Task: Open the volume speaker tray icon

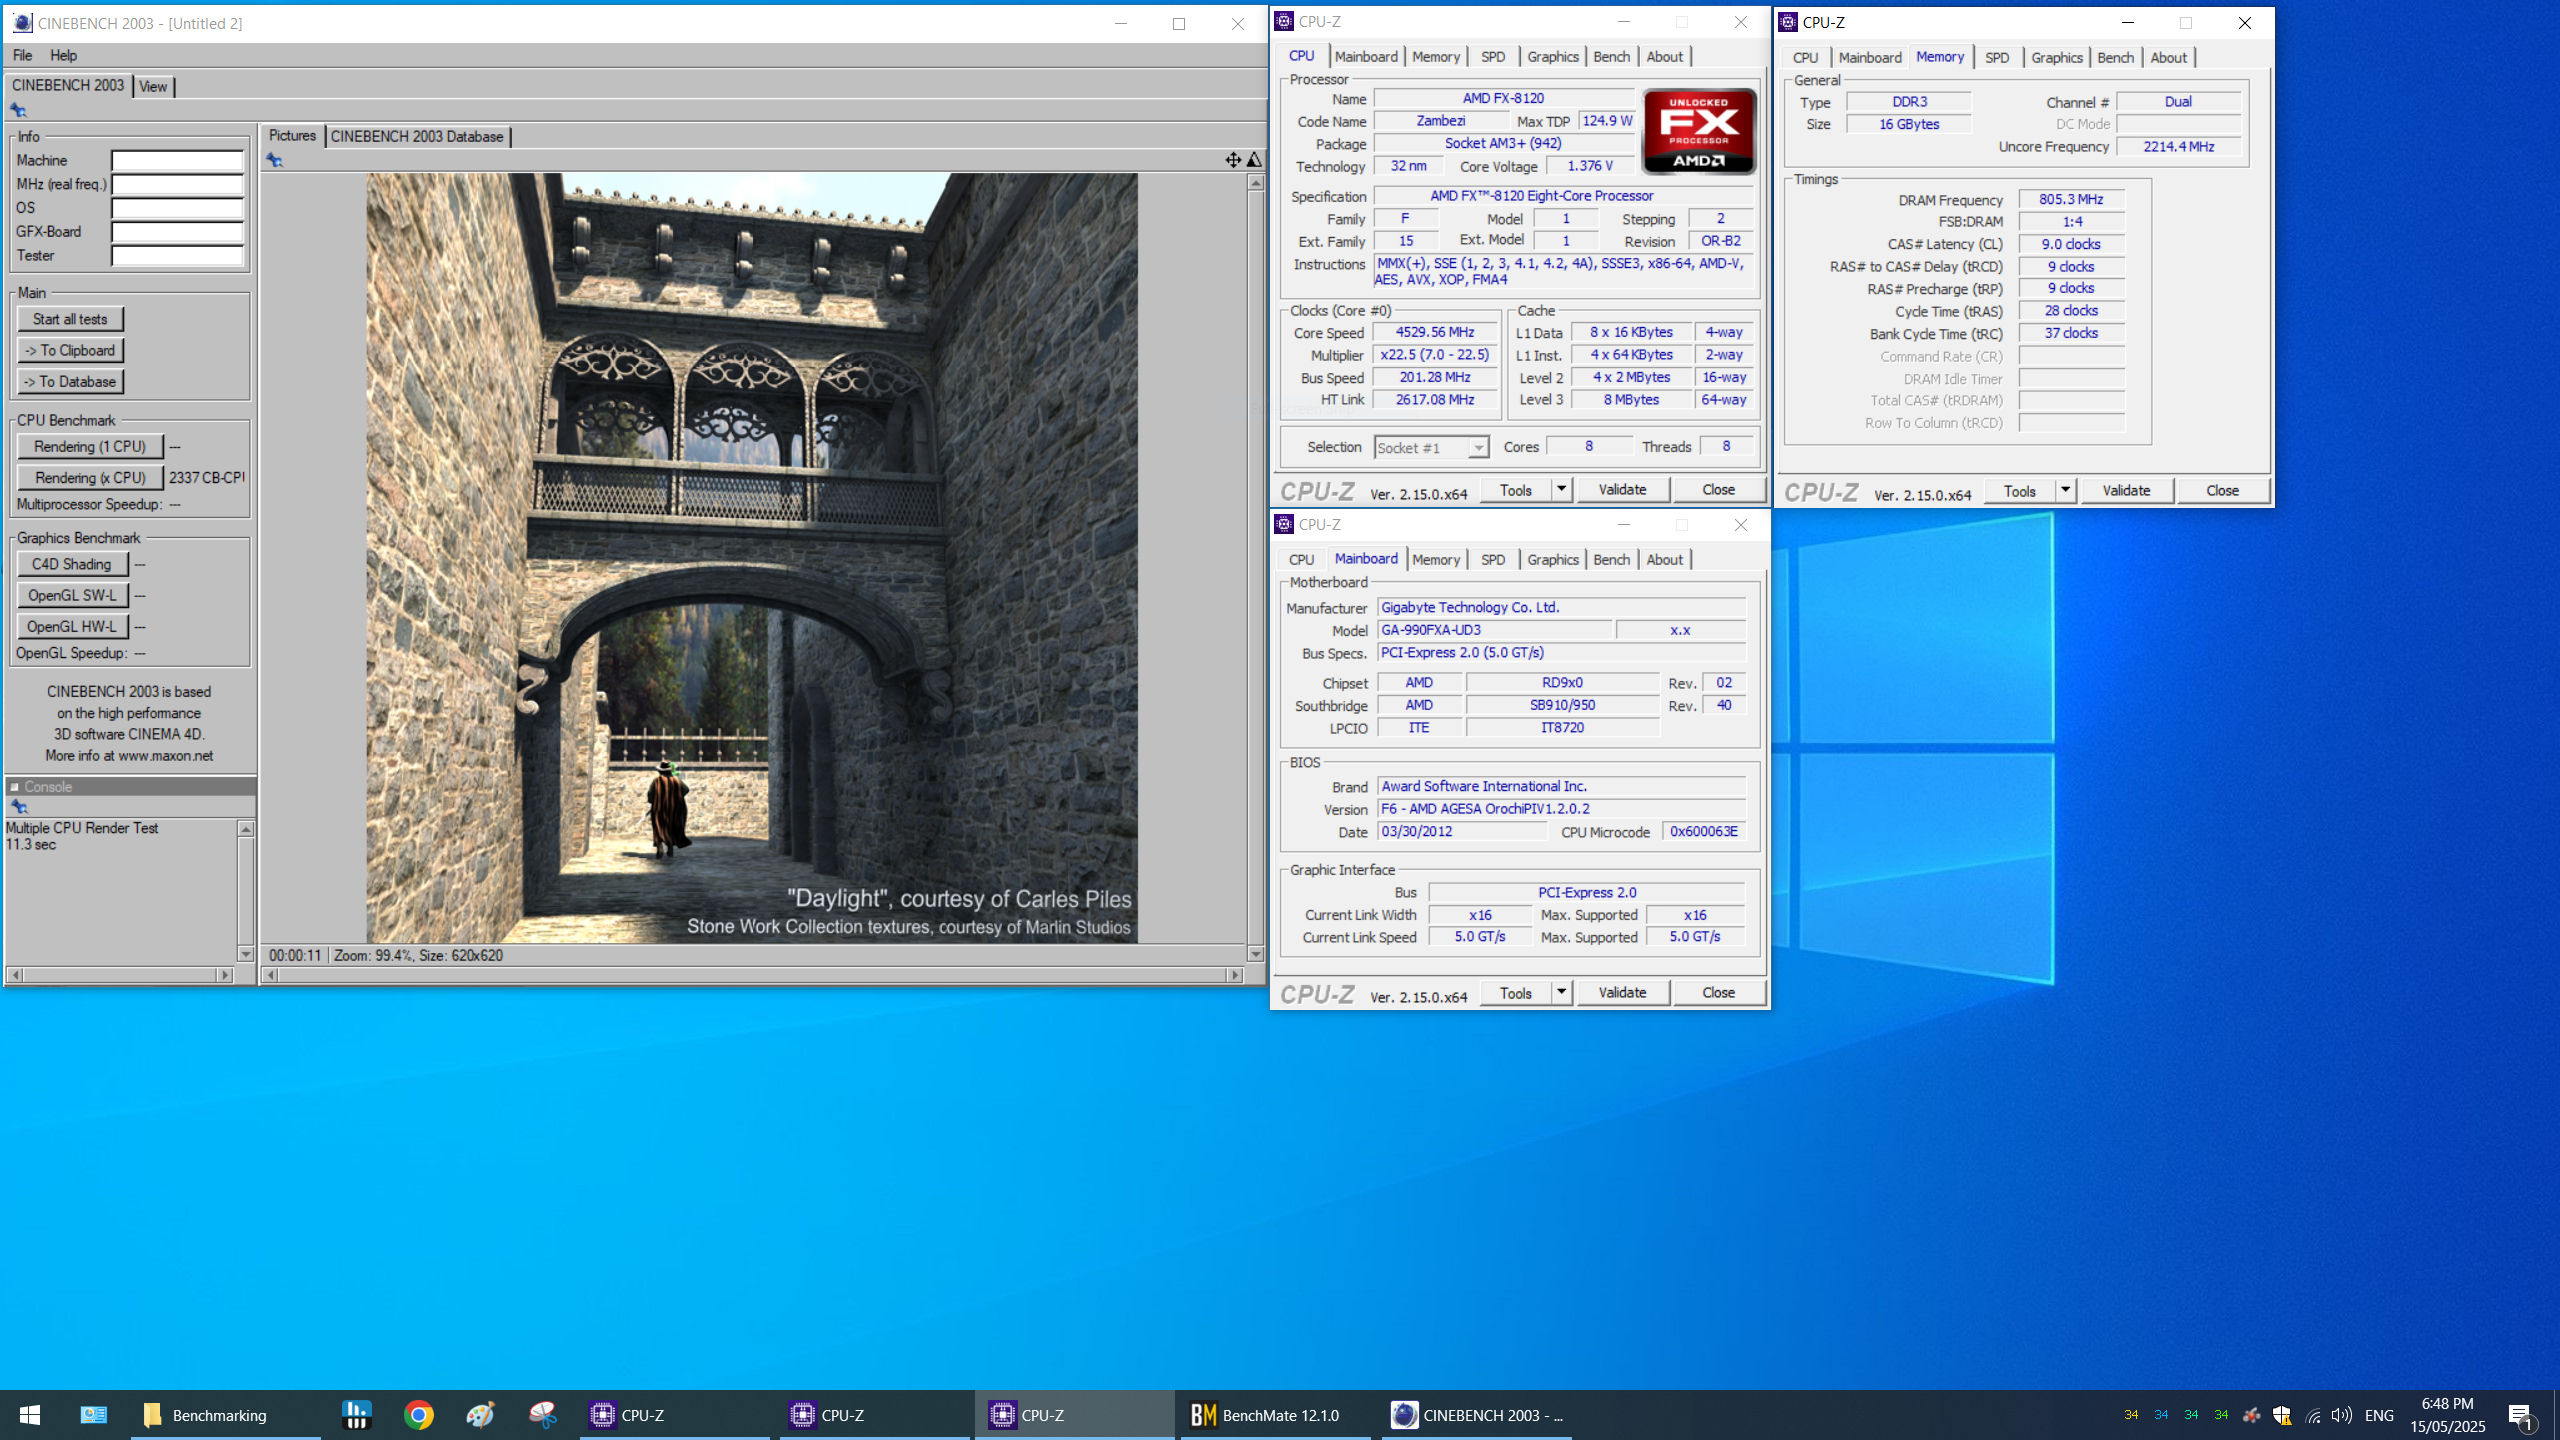Action: 2341,1415
